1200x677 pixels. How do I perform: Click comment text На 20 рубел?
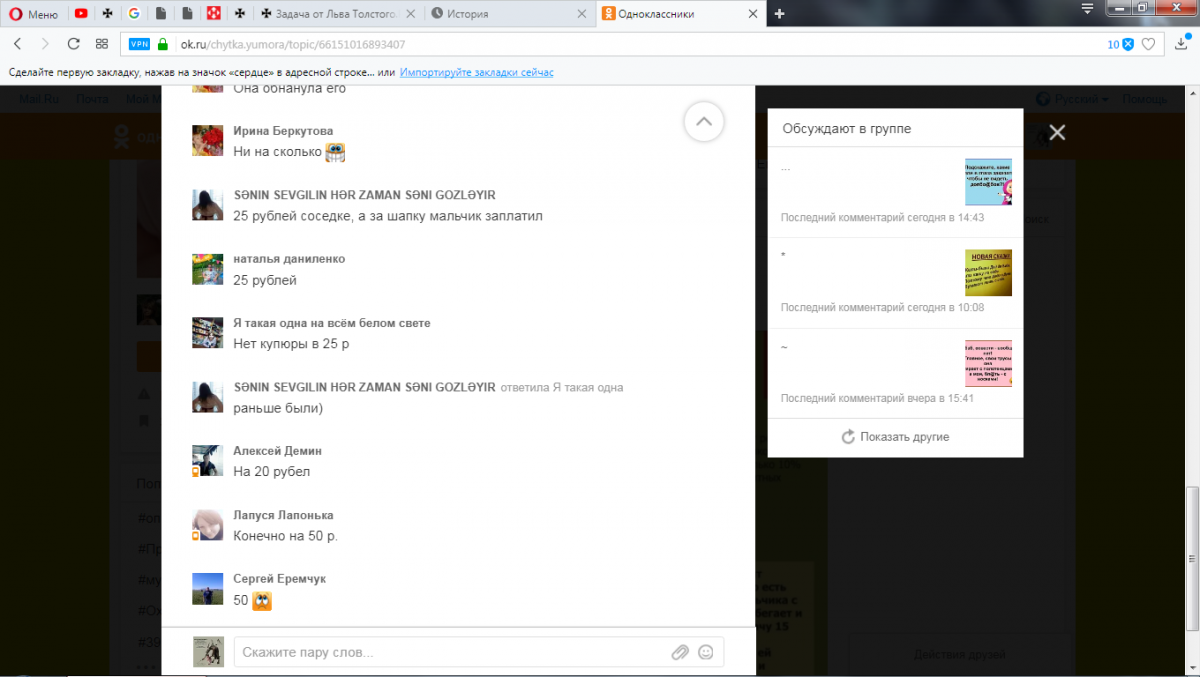coord(272,472)
